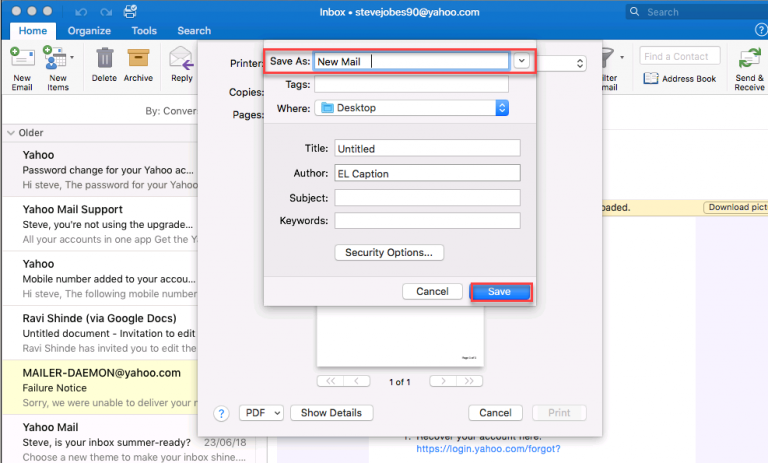Click the Keywords field
The image size is (768, 463).
427,220
